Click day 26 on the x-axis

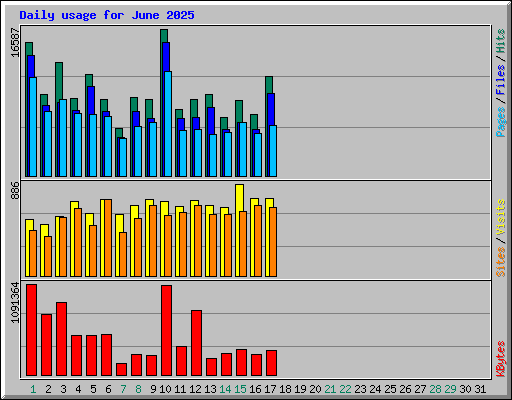click(405, 389)
